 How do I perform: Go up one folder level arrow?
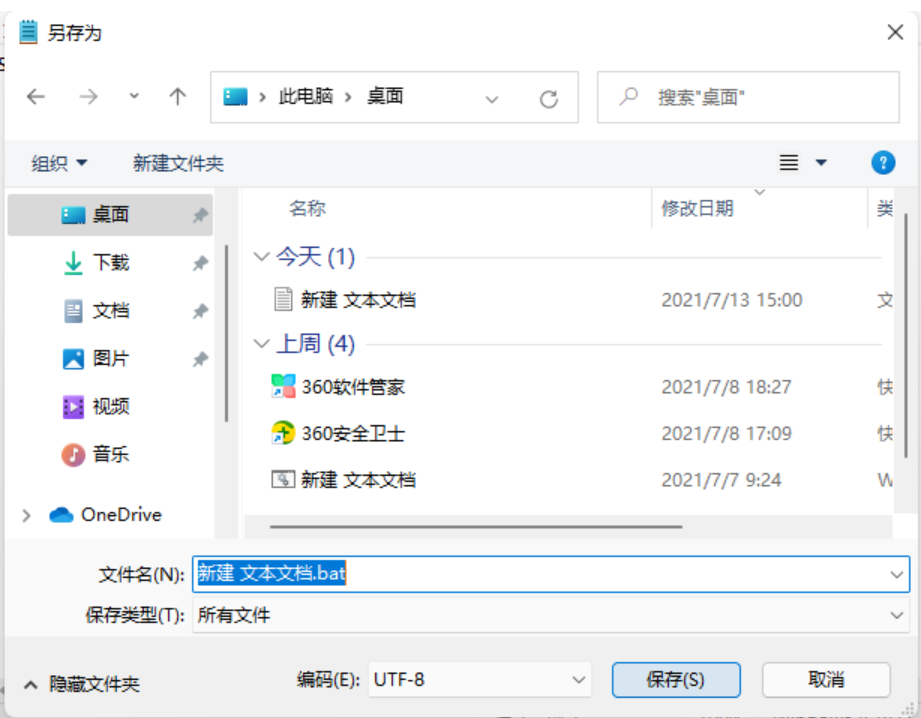177,96
